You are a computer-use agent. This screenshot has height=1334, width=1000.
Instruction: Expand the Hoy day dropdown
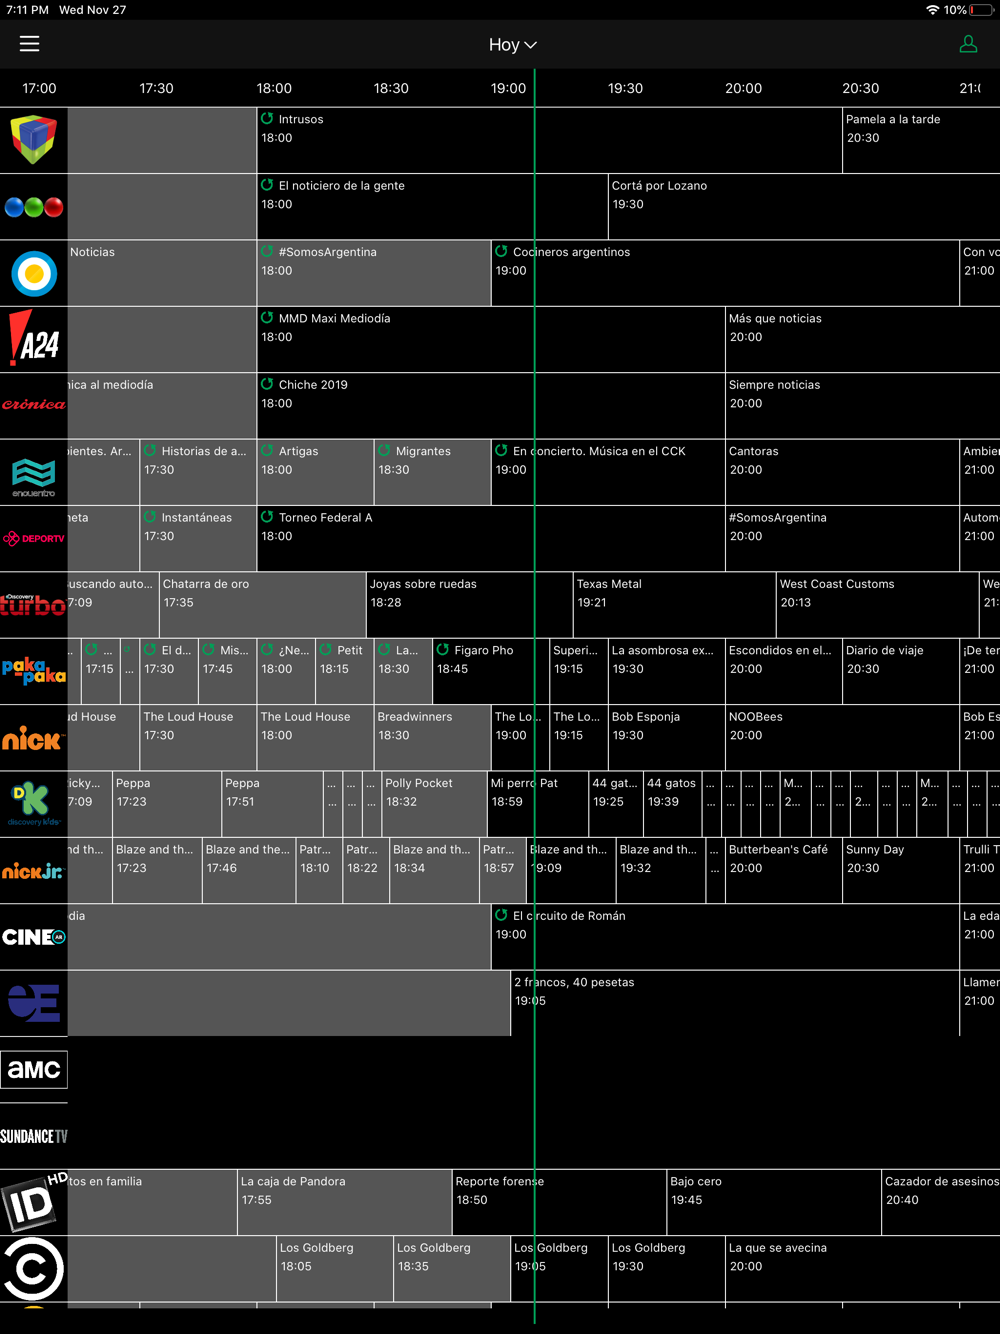513,45
